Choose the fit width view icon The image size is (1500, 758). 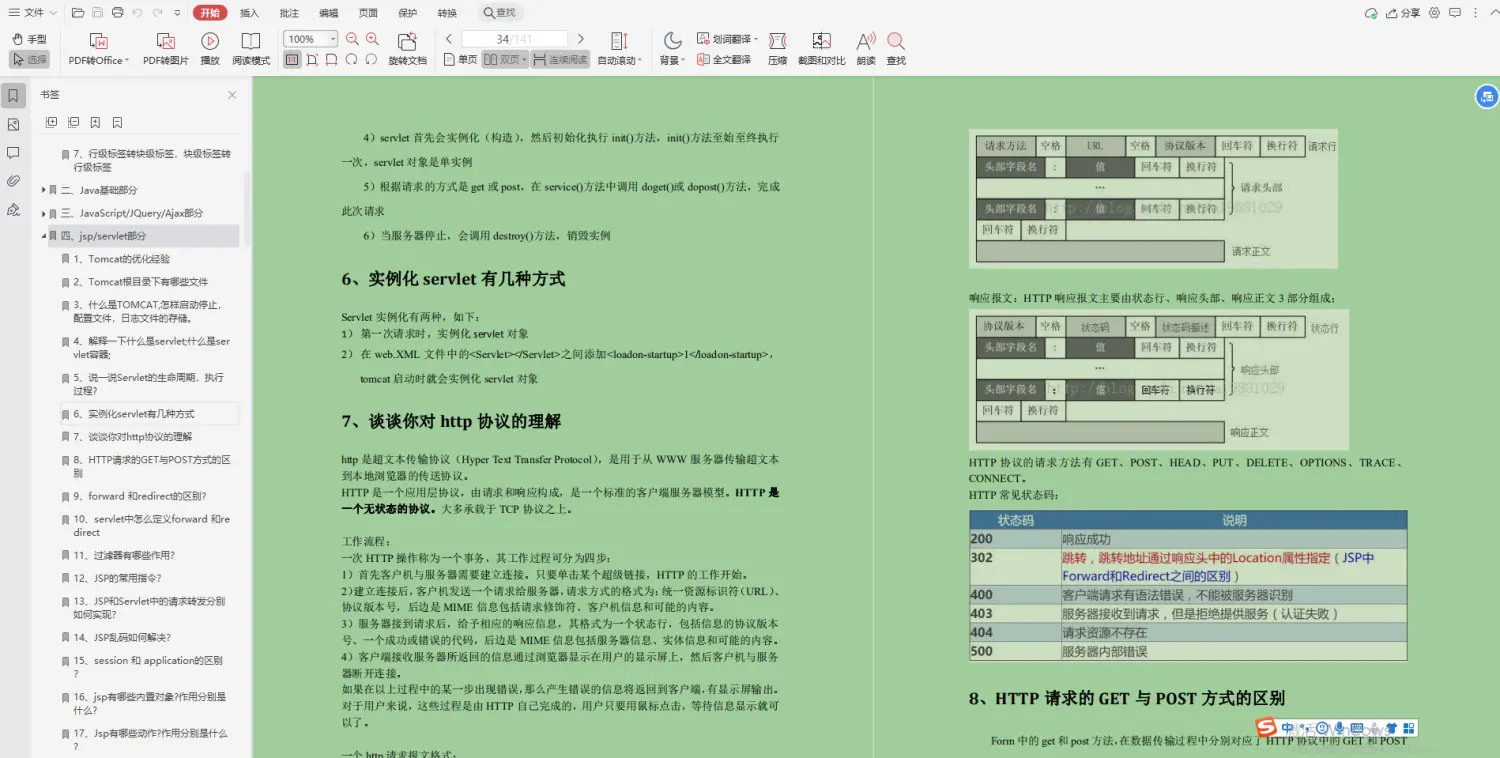pos(332,60)
